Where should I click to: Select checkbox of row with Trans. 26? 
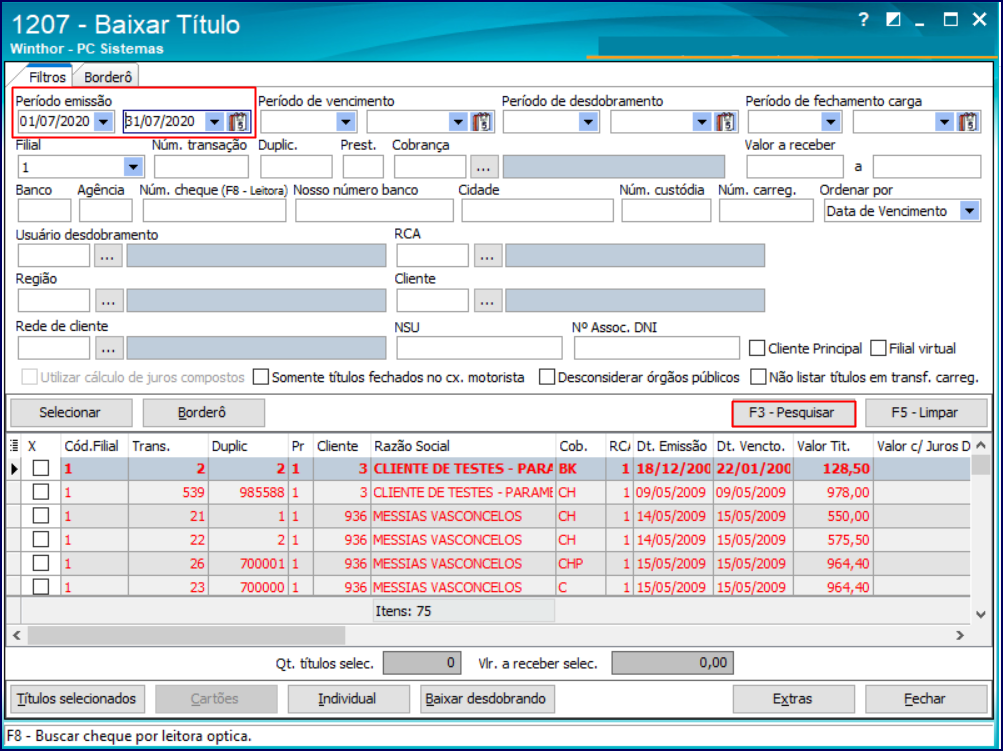(41, 563)
